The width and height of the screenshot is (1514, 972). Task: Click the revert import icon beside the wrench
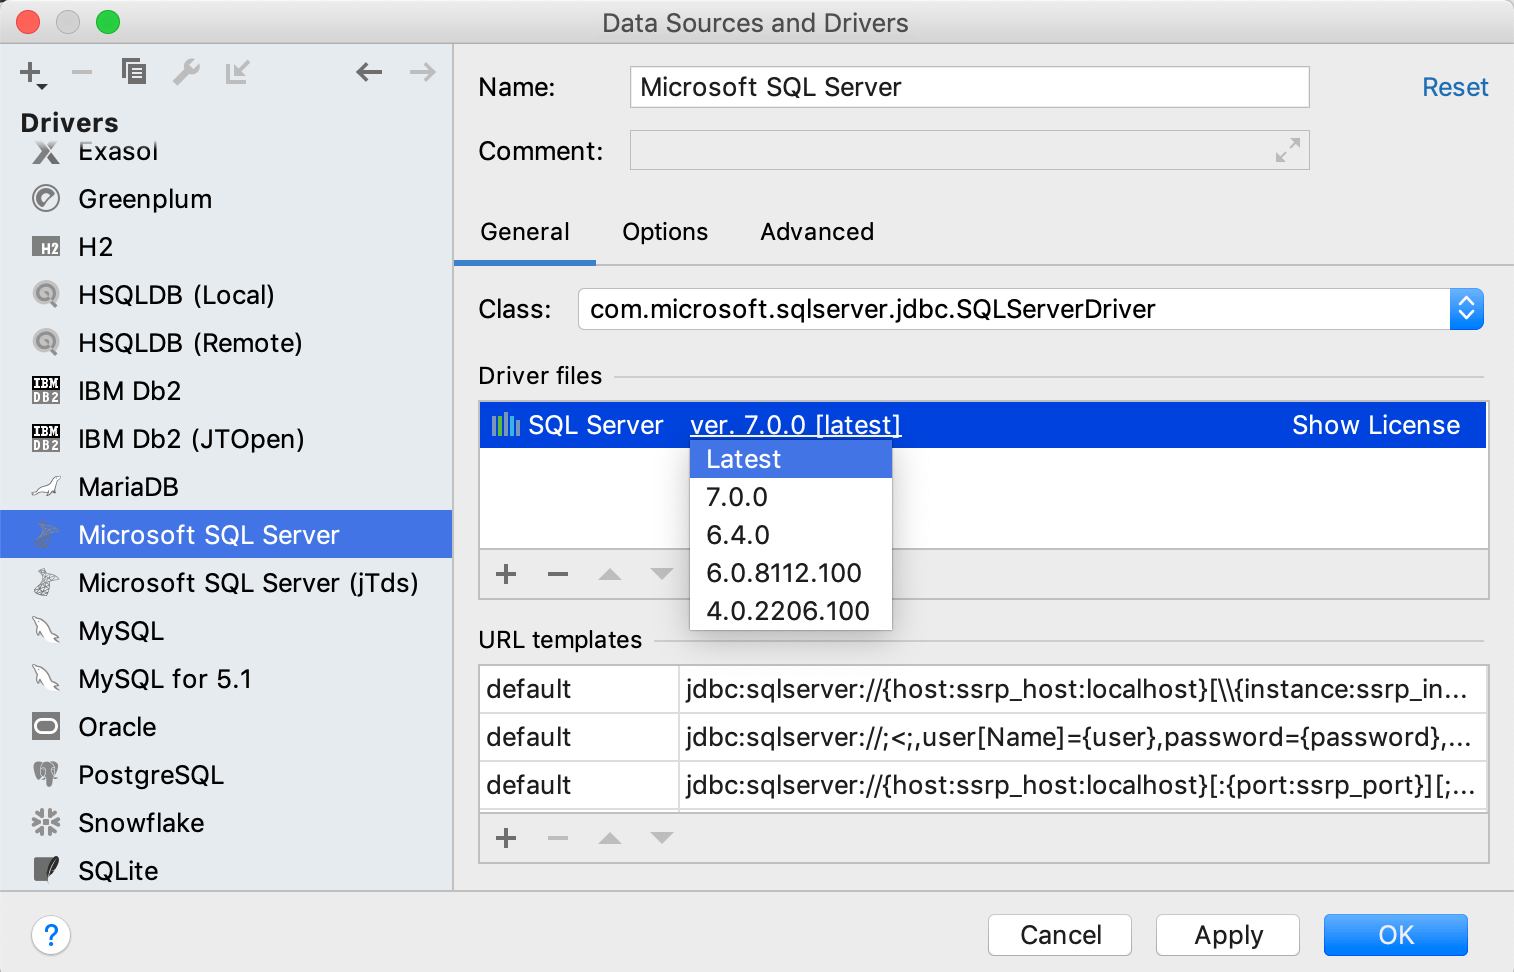click(x=238, y=71)
